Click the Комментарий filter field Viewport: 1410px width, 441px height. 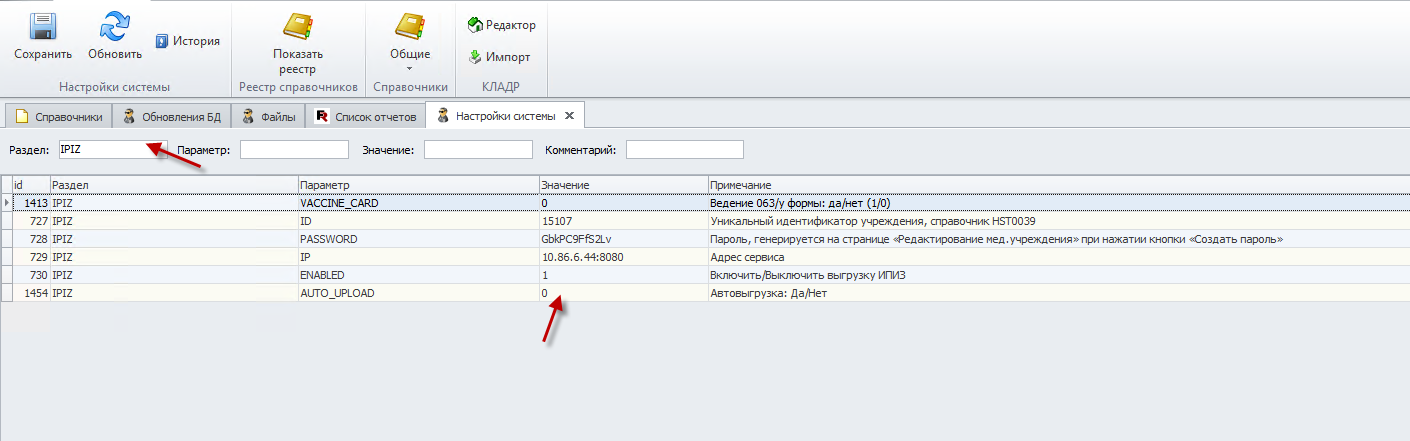pyautogui.click(x=684, y=150)
